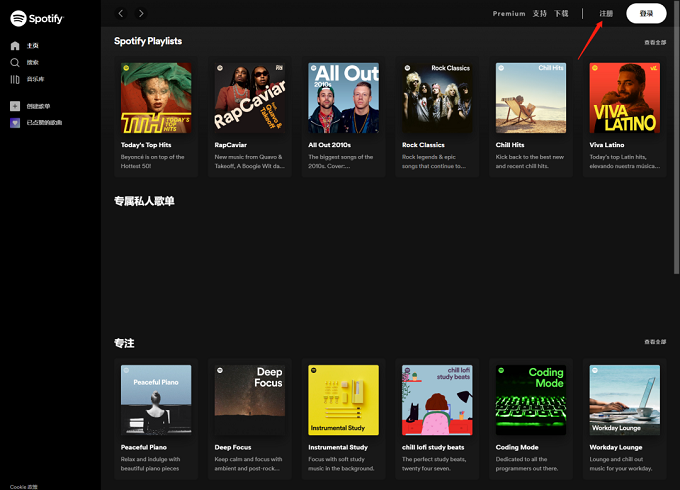Click the 'chill lofi study beats' title
680x490 pixels.
coord(433,447)
